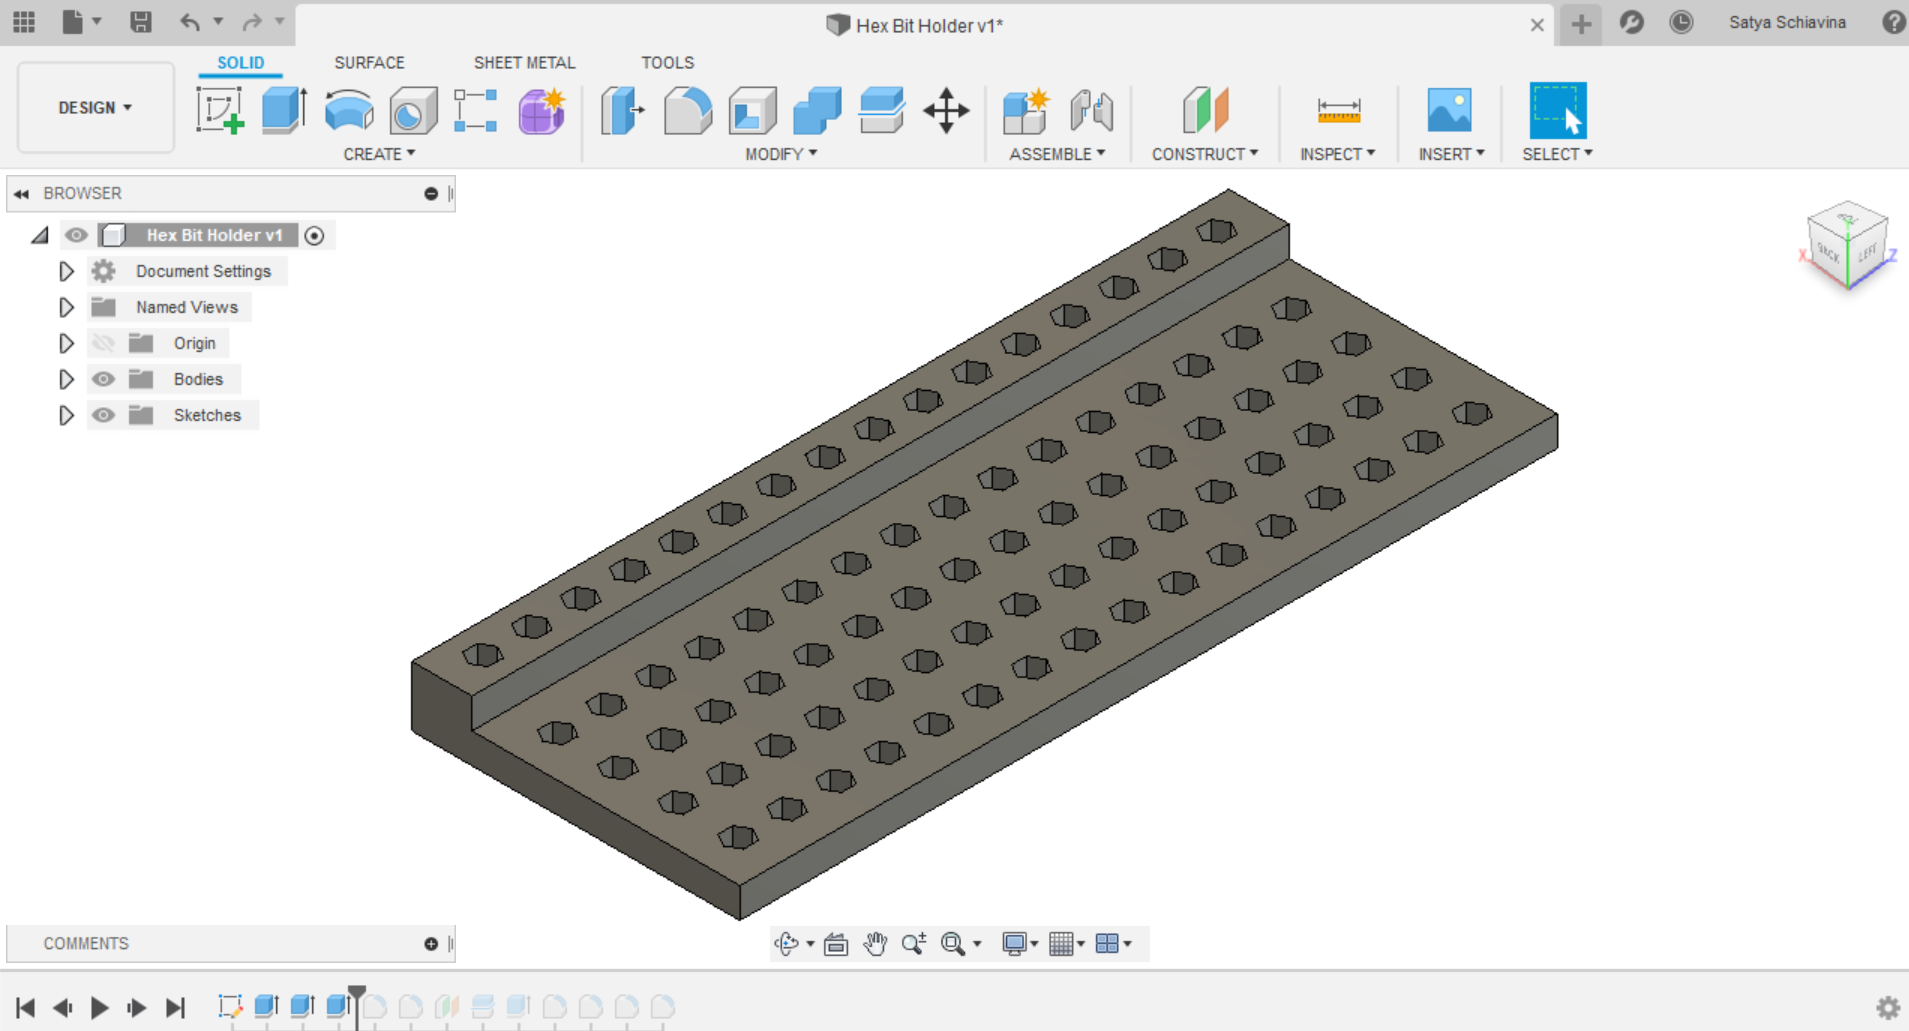Hide the Bodies folder
The image size is (1909, 1031).
click(x=103, y=378)
